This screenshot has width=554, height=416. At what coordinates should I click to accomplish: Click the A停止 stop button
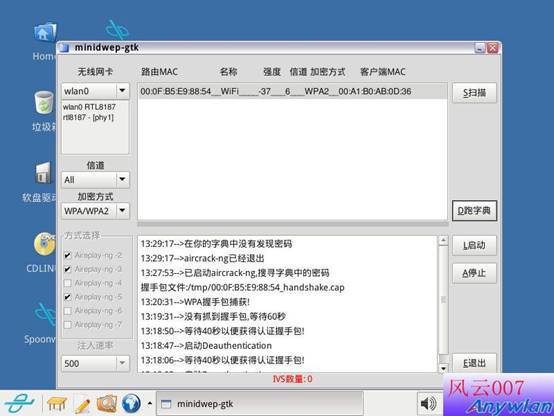tap(475, 273)
